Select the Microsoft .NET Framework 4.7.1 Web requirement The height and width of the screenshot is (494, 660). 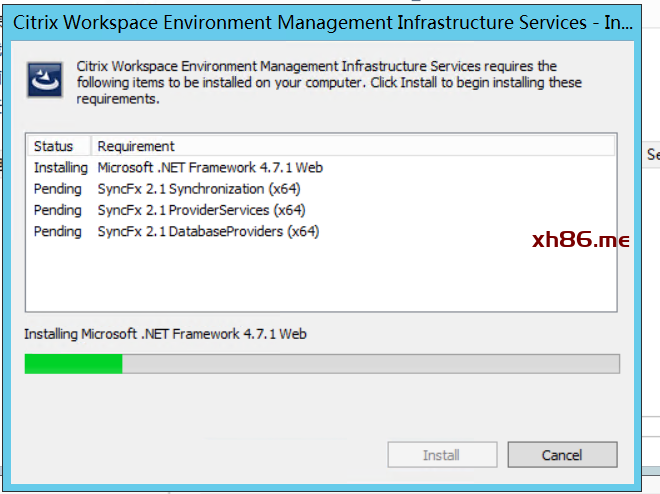click(210, 168)
